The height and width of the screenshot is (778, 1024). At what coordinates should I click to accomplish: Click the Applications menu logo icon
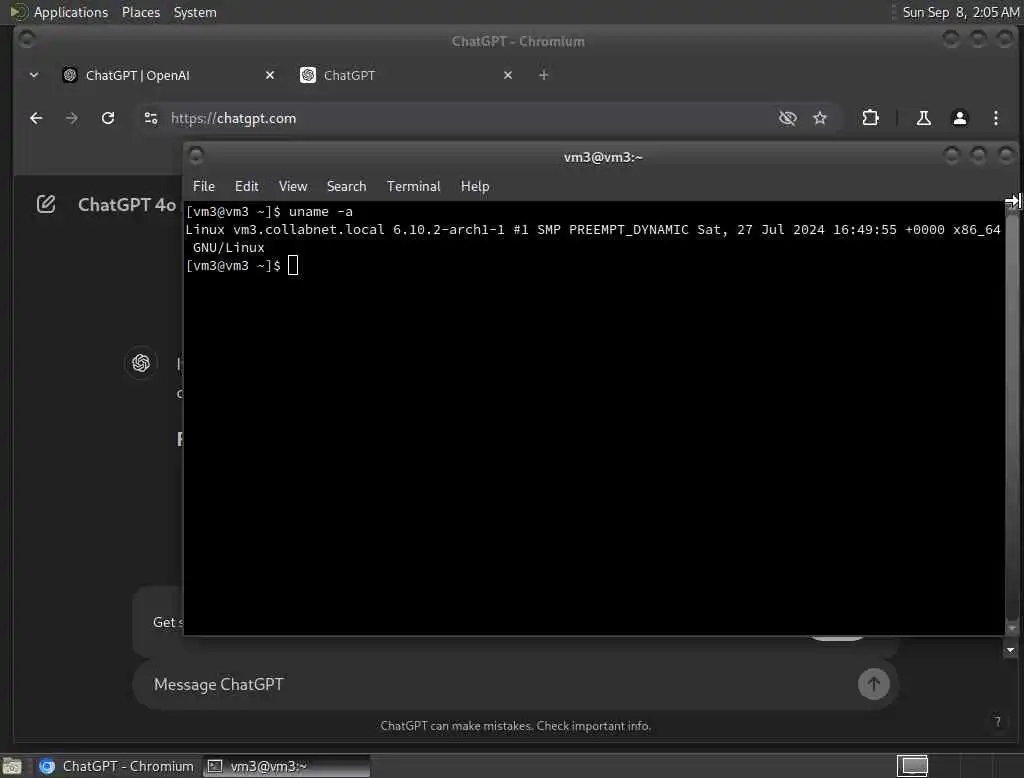[19, 12]
